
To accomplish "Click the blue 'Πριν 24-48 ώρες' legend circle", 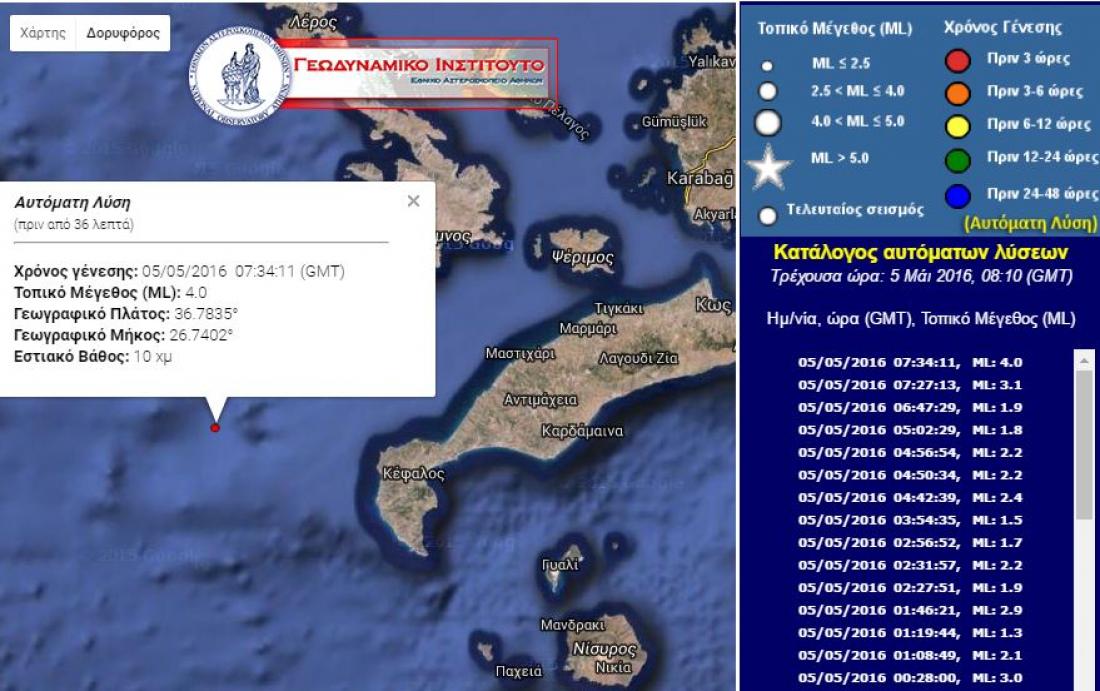I will click(x=958, y=194).
